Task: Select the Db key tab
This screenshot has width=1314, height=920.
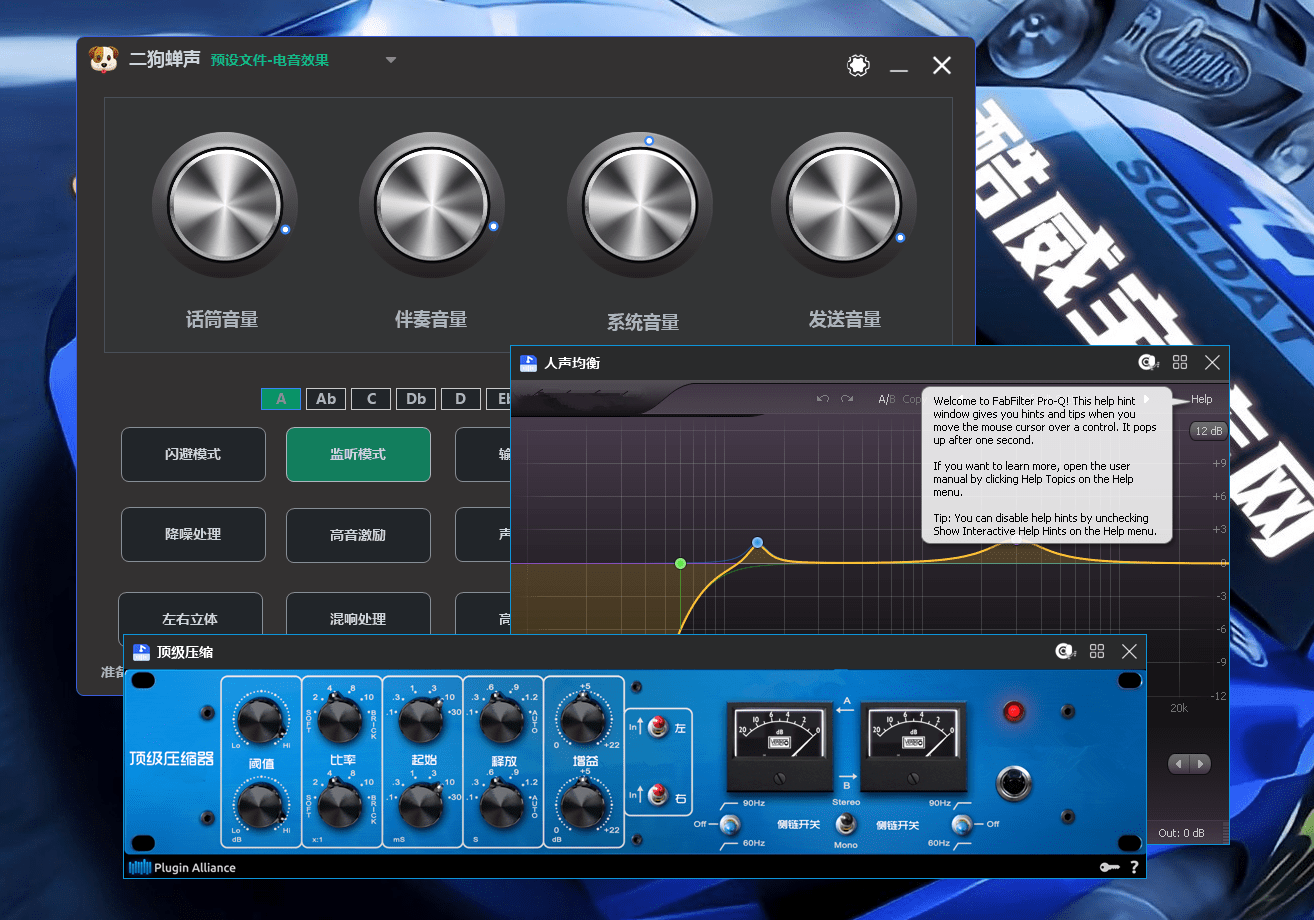Action: 416,399
